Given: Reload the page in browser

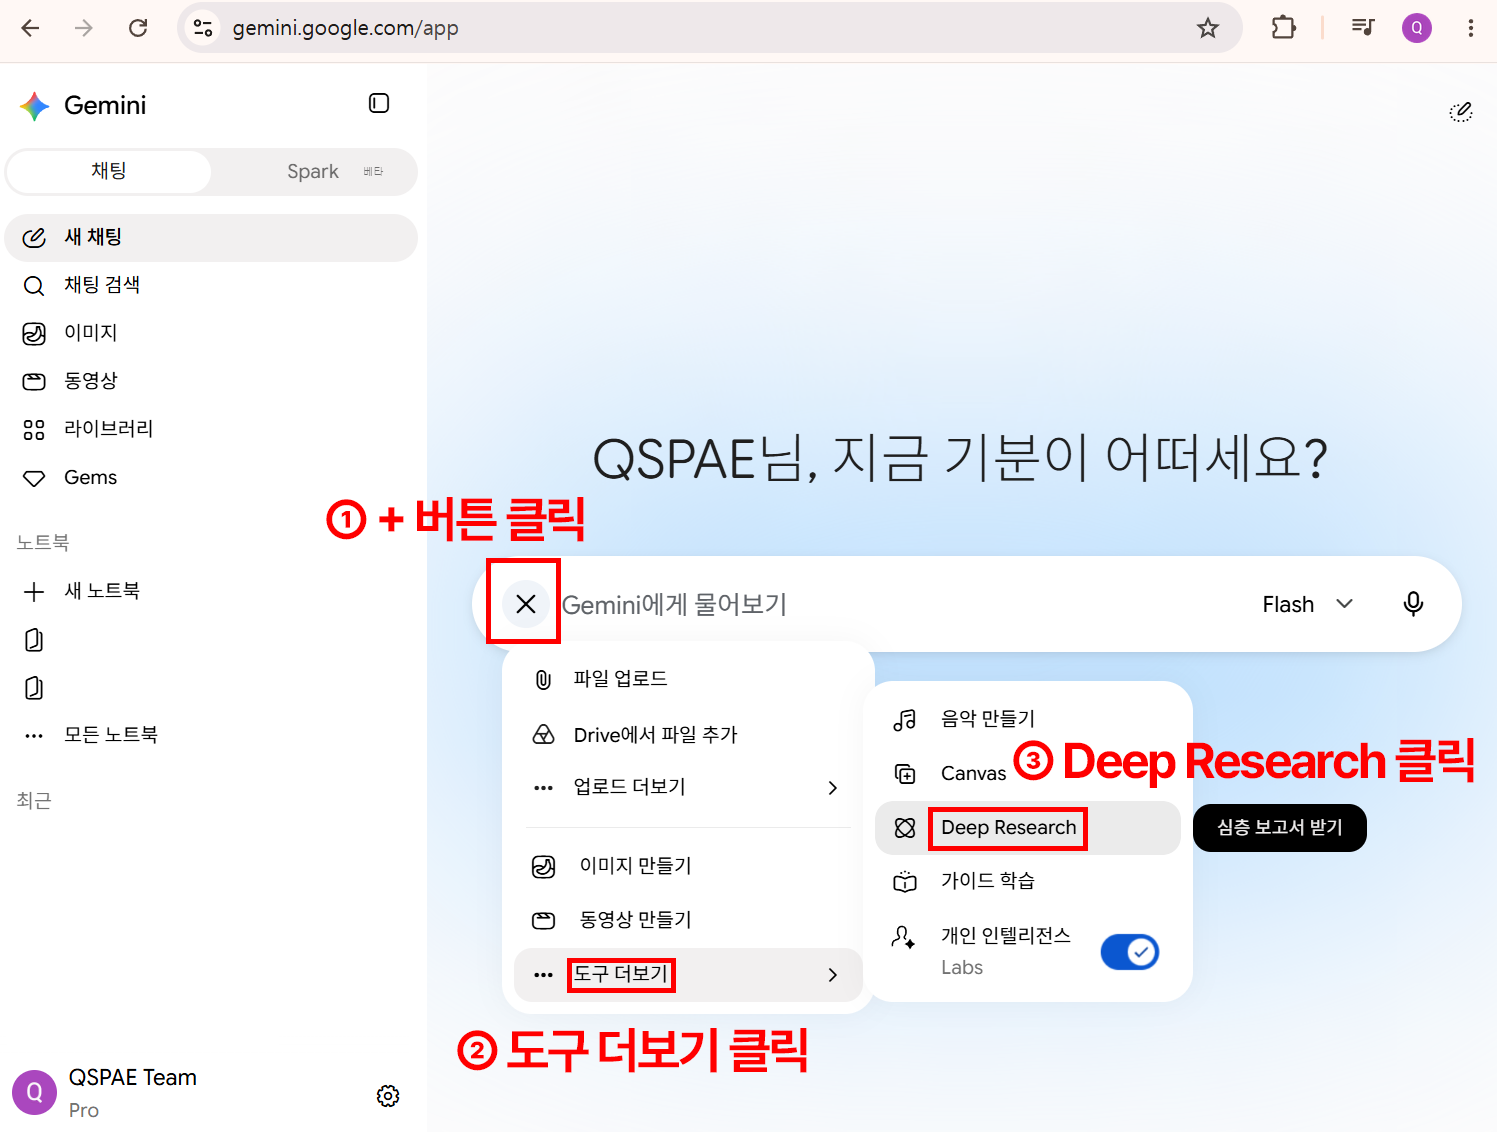Looking at the screenshot, I should (x=138, y=28).
